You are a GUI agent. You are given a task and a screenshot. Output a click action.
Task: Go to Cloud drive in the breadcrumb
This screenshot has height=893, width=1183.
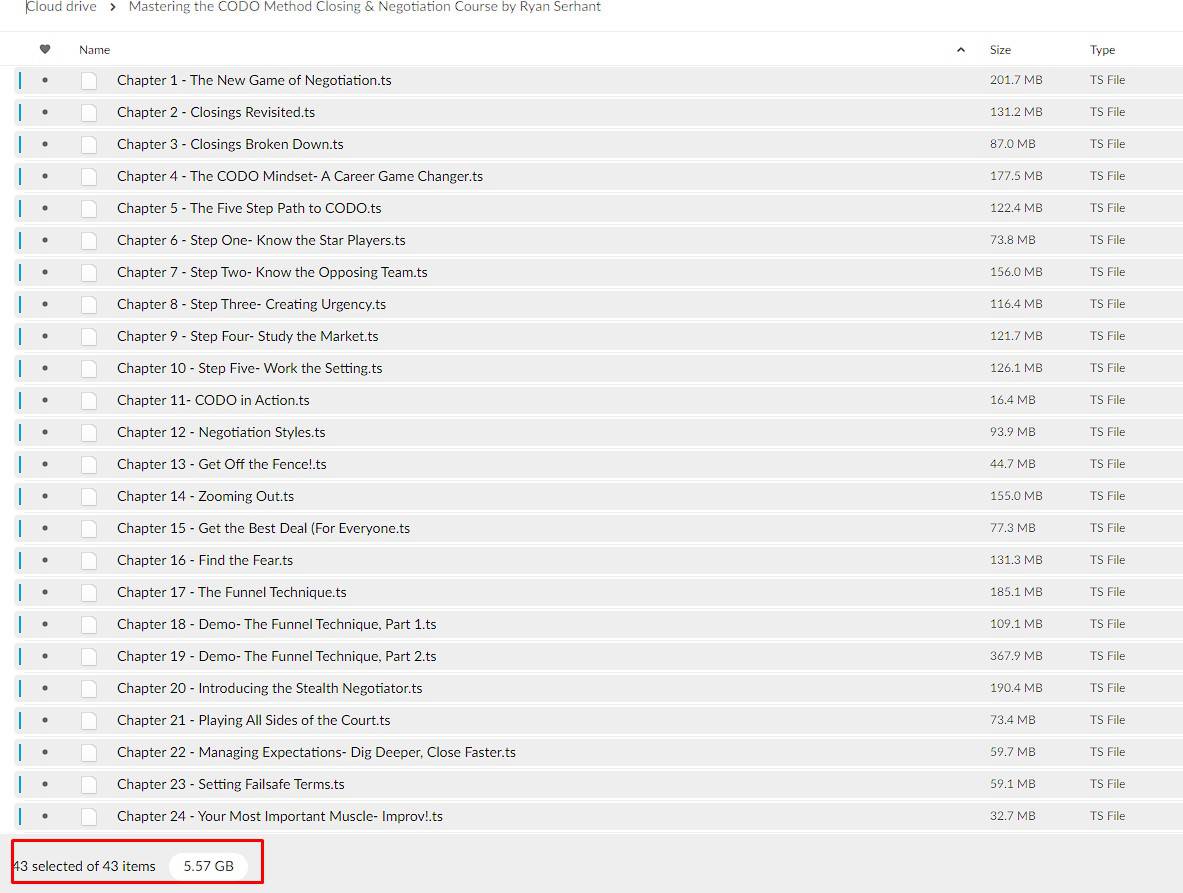click(61, 7)
